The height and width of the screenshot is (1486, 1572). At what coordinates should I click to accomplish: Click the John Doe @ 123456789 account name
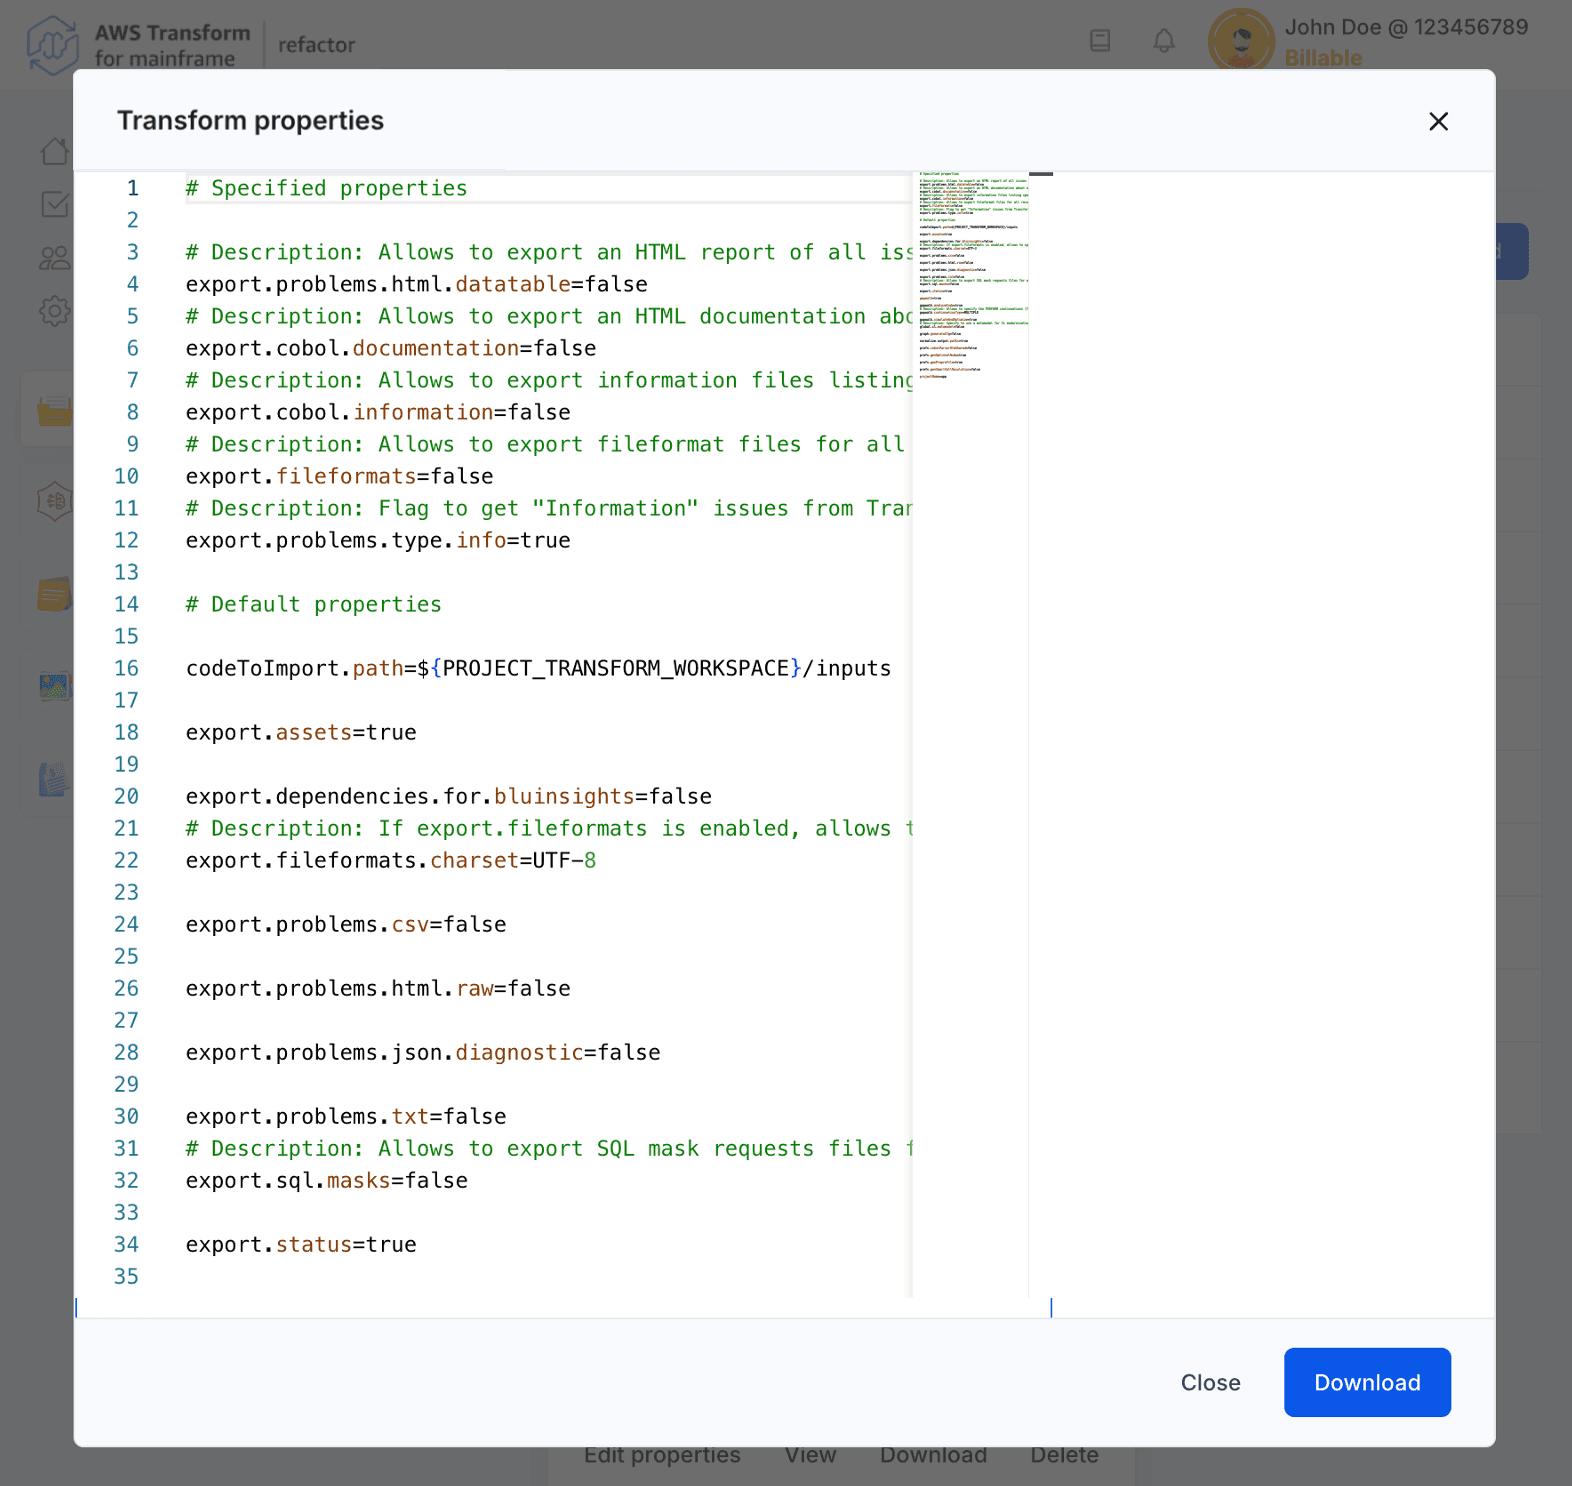(1406, 27)
